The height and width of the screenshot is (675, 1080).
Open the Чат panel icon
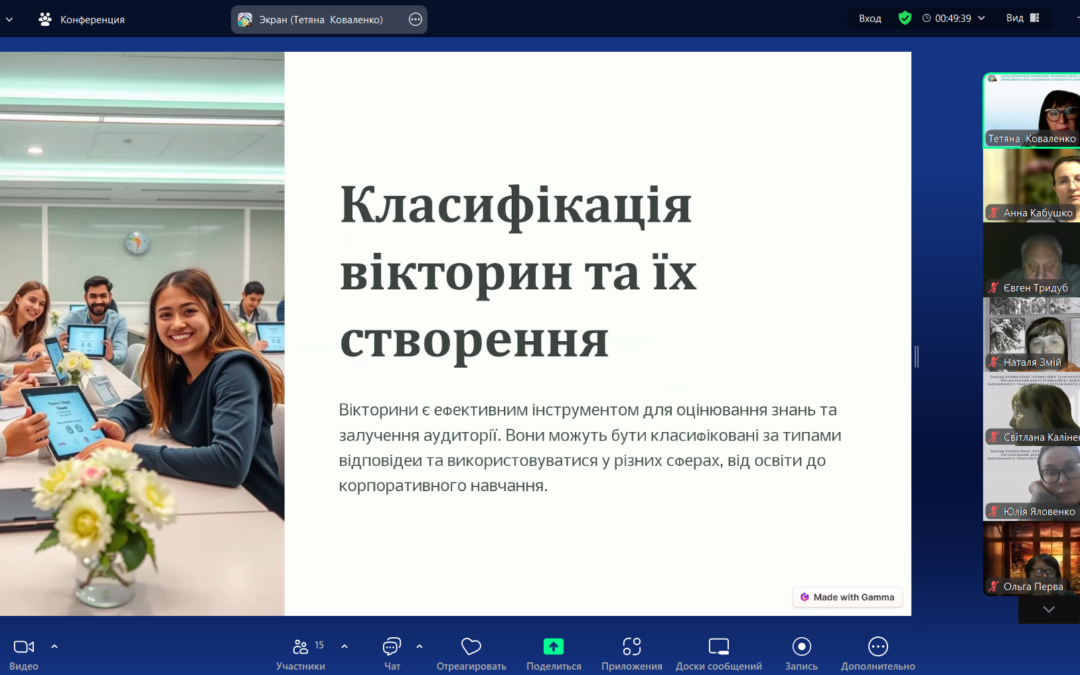390,646
